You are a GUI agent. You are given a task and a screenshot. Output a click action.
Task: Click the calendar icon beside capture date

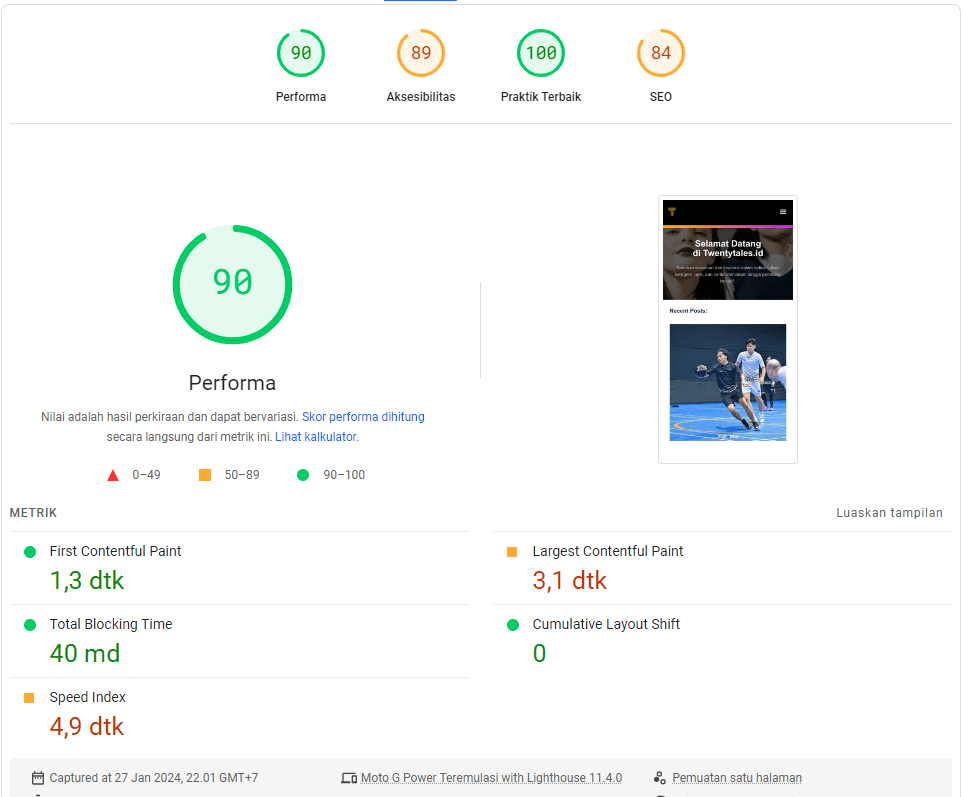pos(37,778)
